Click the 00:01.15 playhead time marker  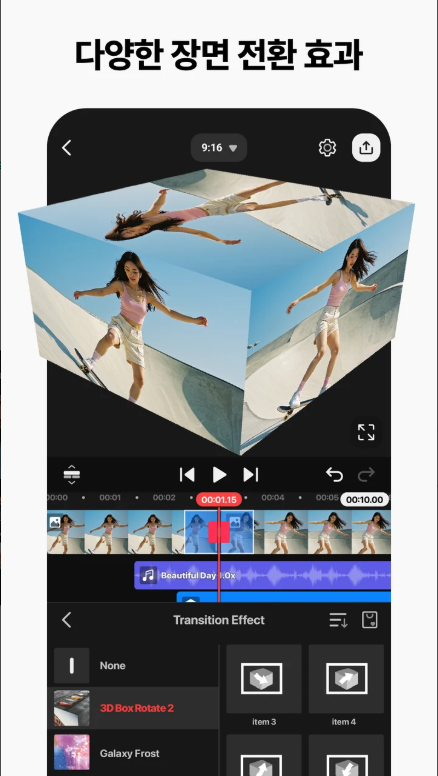tap(219, 499)
